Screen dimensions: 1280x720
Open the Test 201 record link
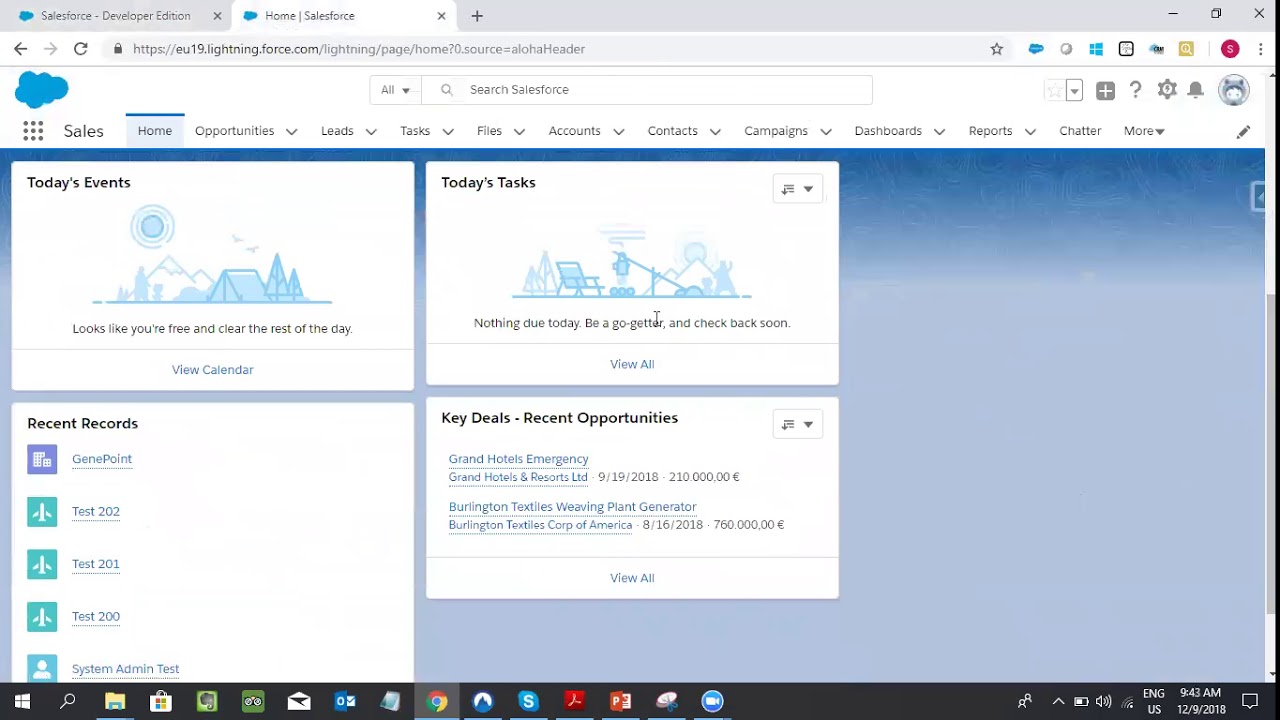96,564
